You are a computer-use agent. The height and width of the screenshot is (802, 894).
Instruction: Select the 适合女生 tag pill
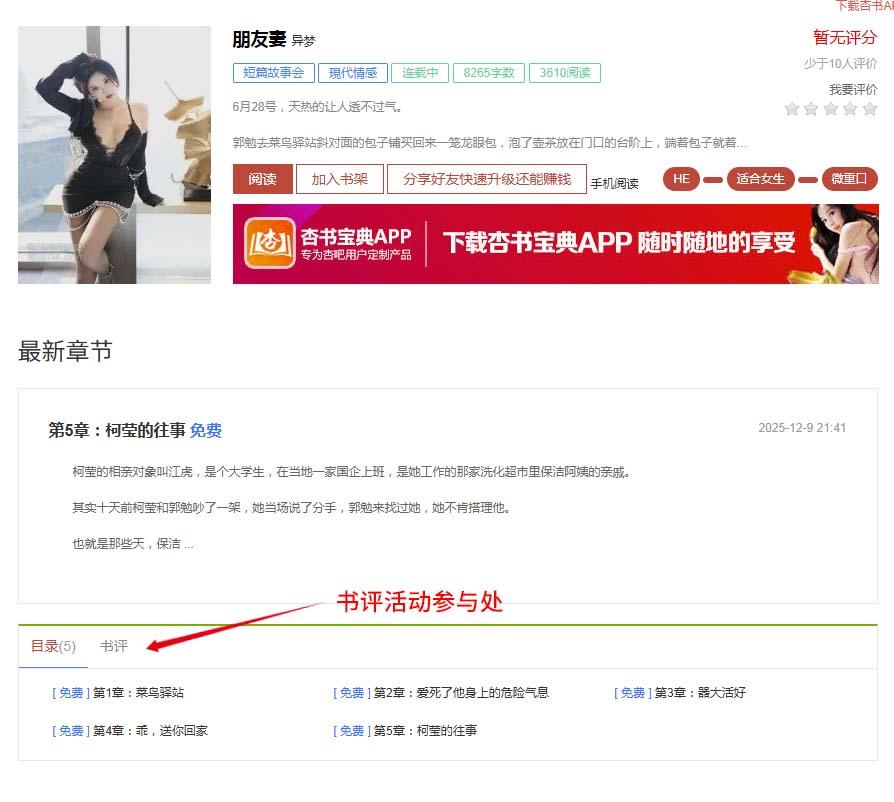pyautogui.click(x=760, y=179)
